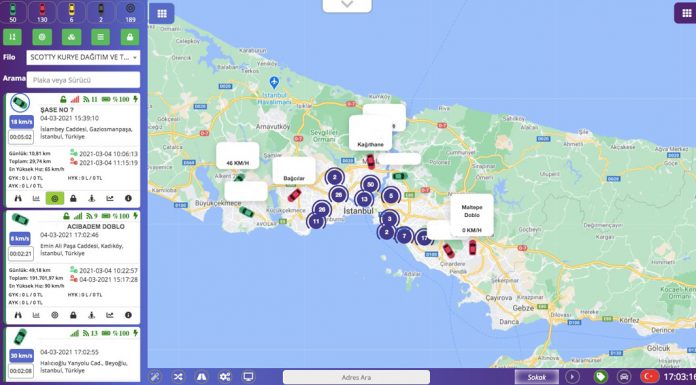
Task: Click the Turkish flag language button
Action: [650, 377]
